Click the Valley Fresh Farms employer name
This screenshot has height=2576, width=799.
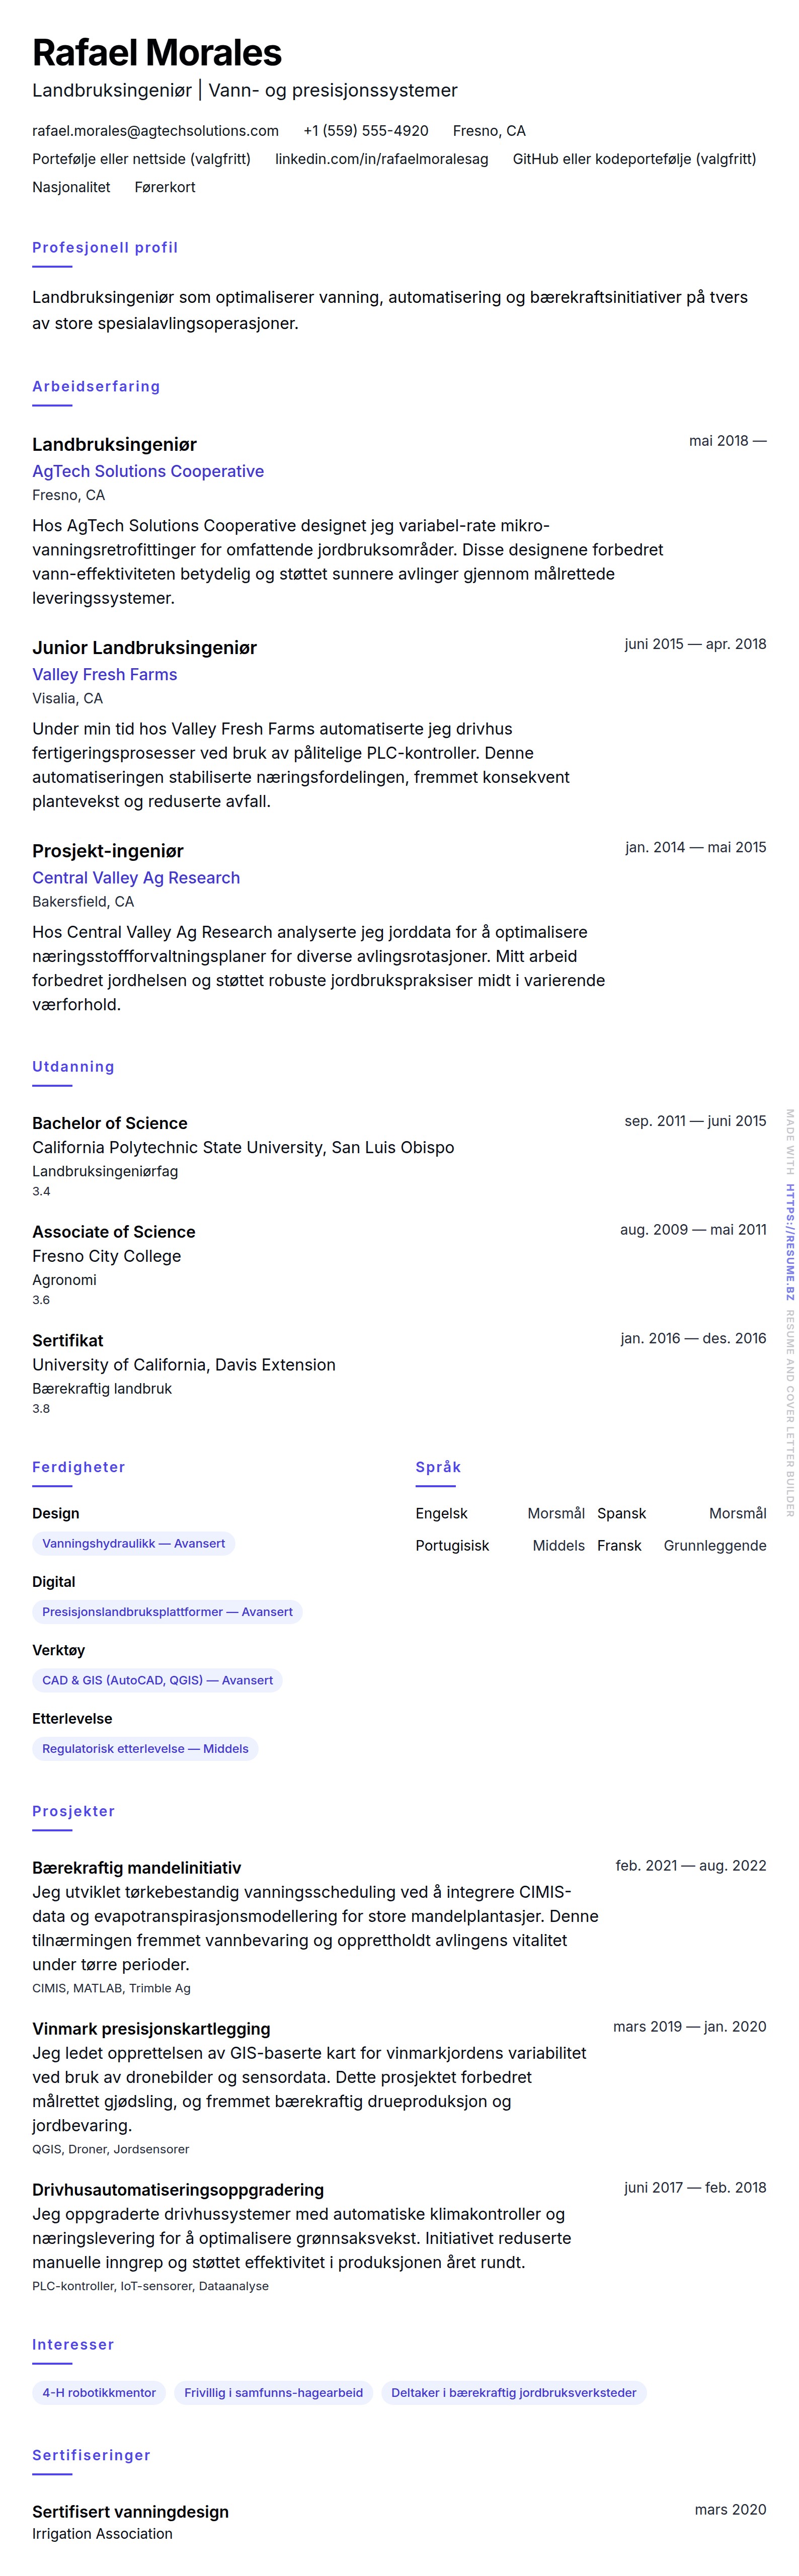click(104, 674)
